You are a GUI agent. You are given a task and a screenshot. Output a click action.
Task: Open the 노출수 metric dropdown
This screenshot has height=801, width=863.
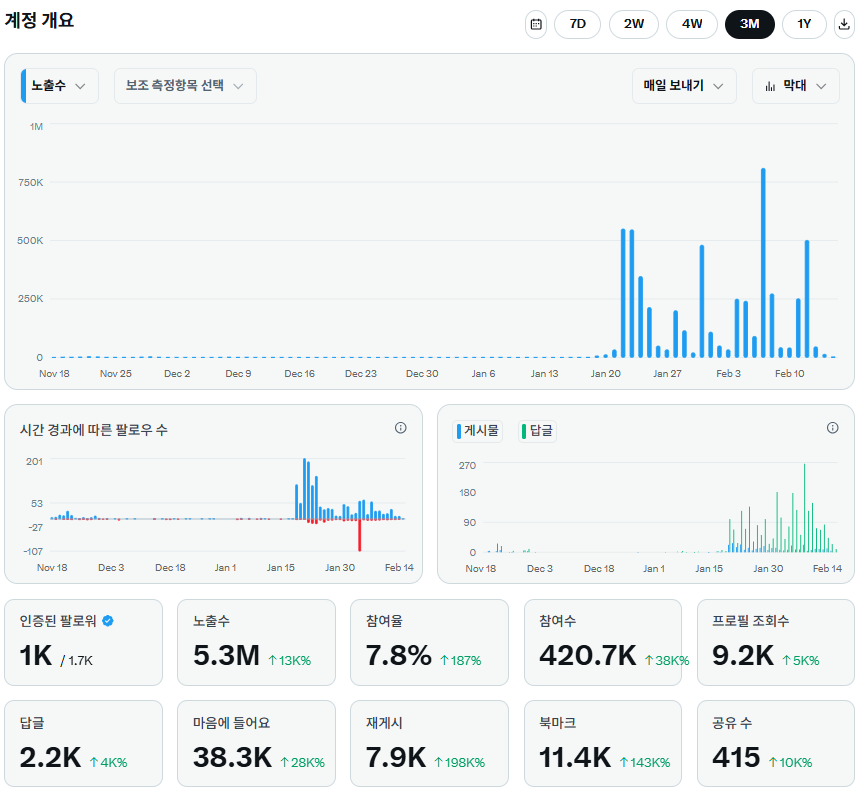pos(59,86)
